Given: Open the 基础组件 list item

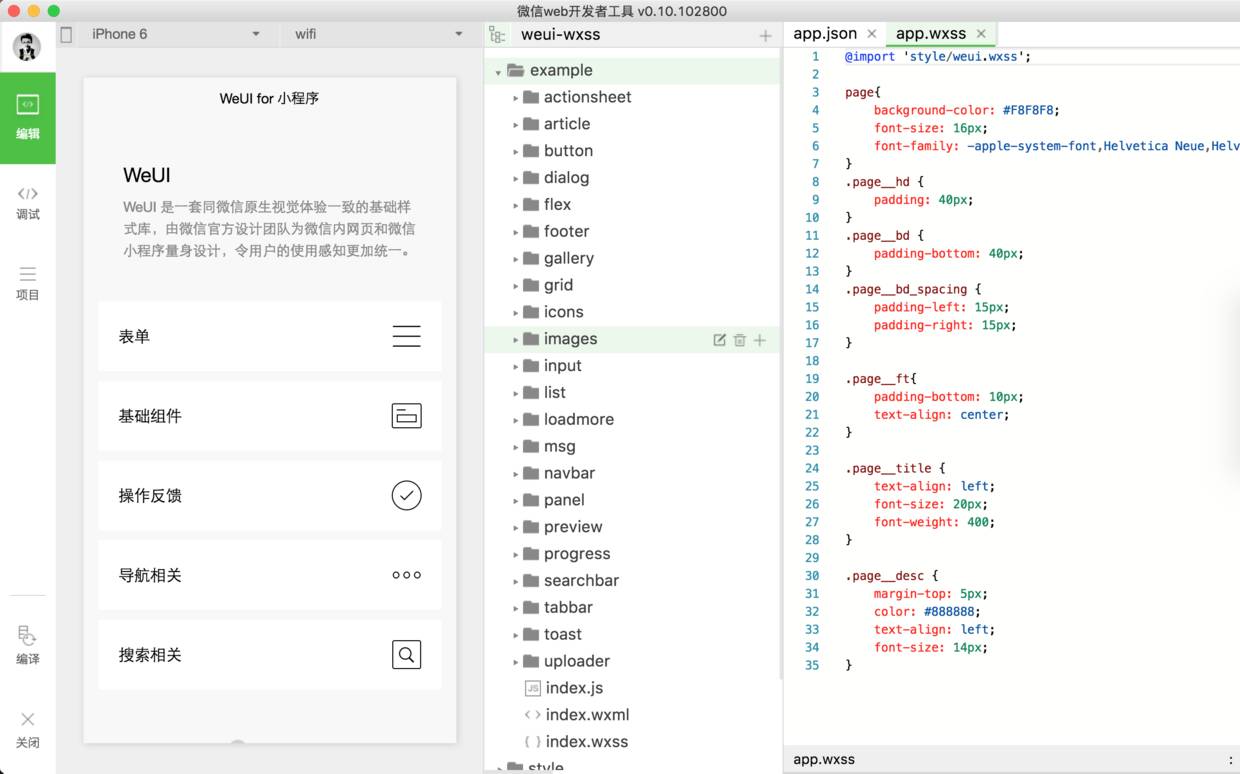Looking at the screenshot, I should pyautogui.click(x=270, y=416).
